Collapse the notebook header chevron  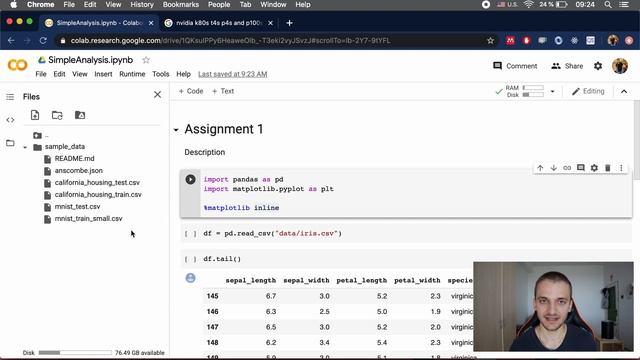(x=624, y=91)
